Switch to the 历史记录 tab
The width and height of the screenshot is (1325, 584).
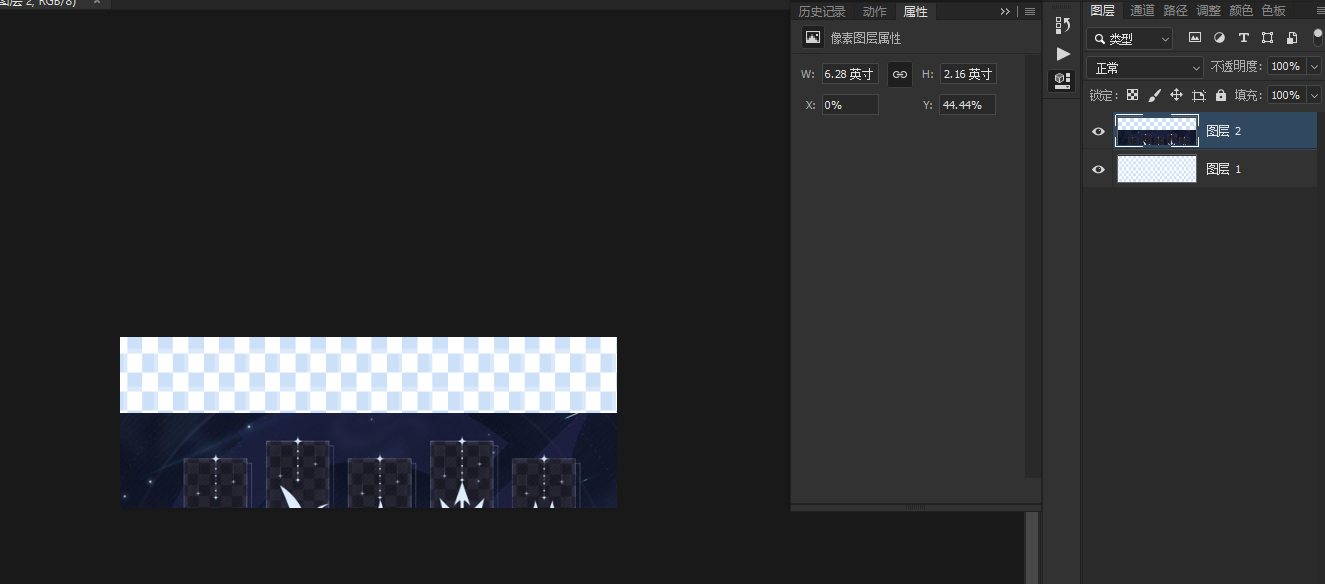821,12
